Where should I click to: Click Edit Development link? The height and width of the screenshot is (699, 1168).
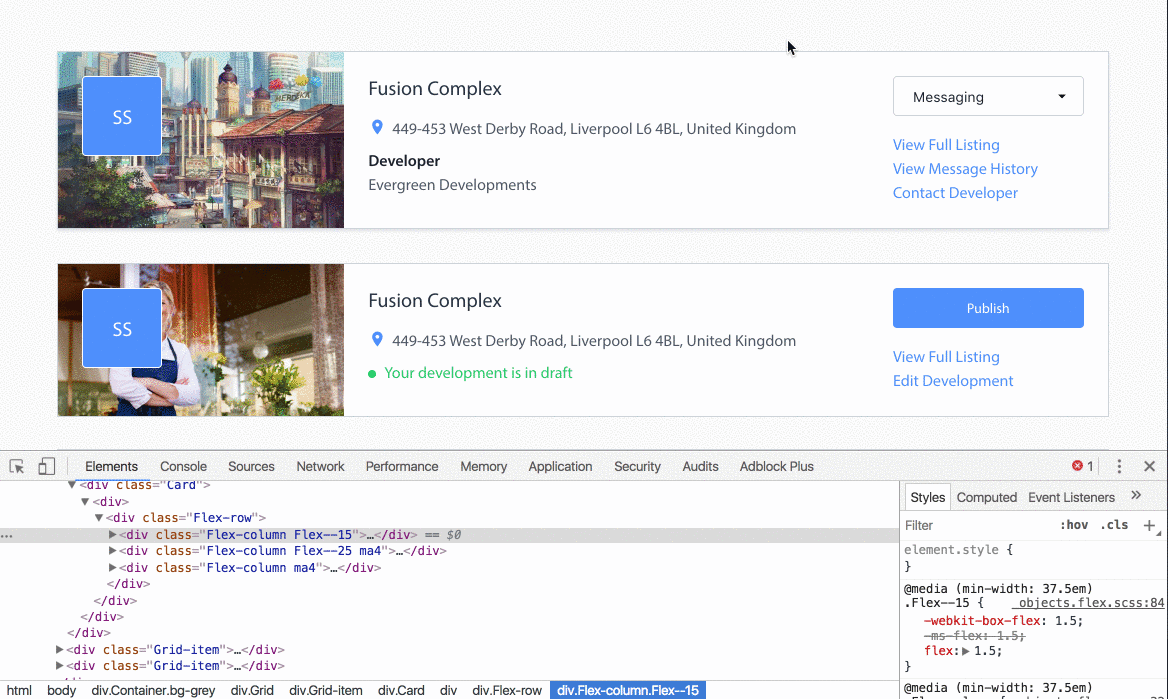953,380
